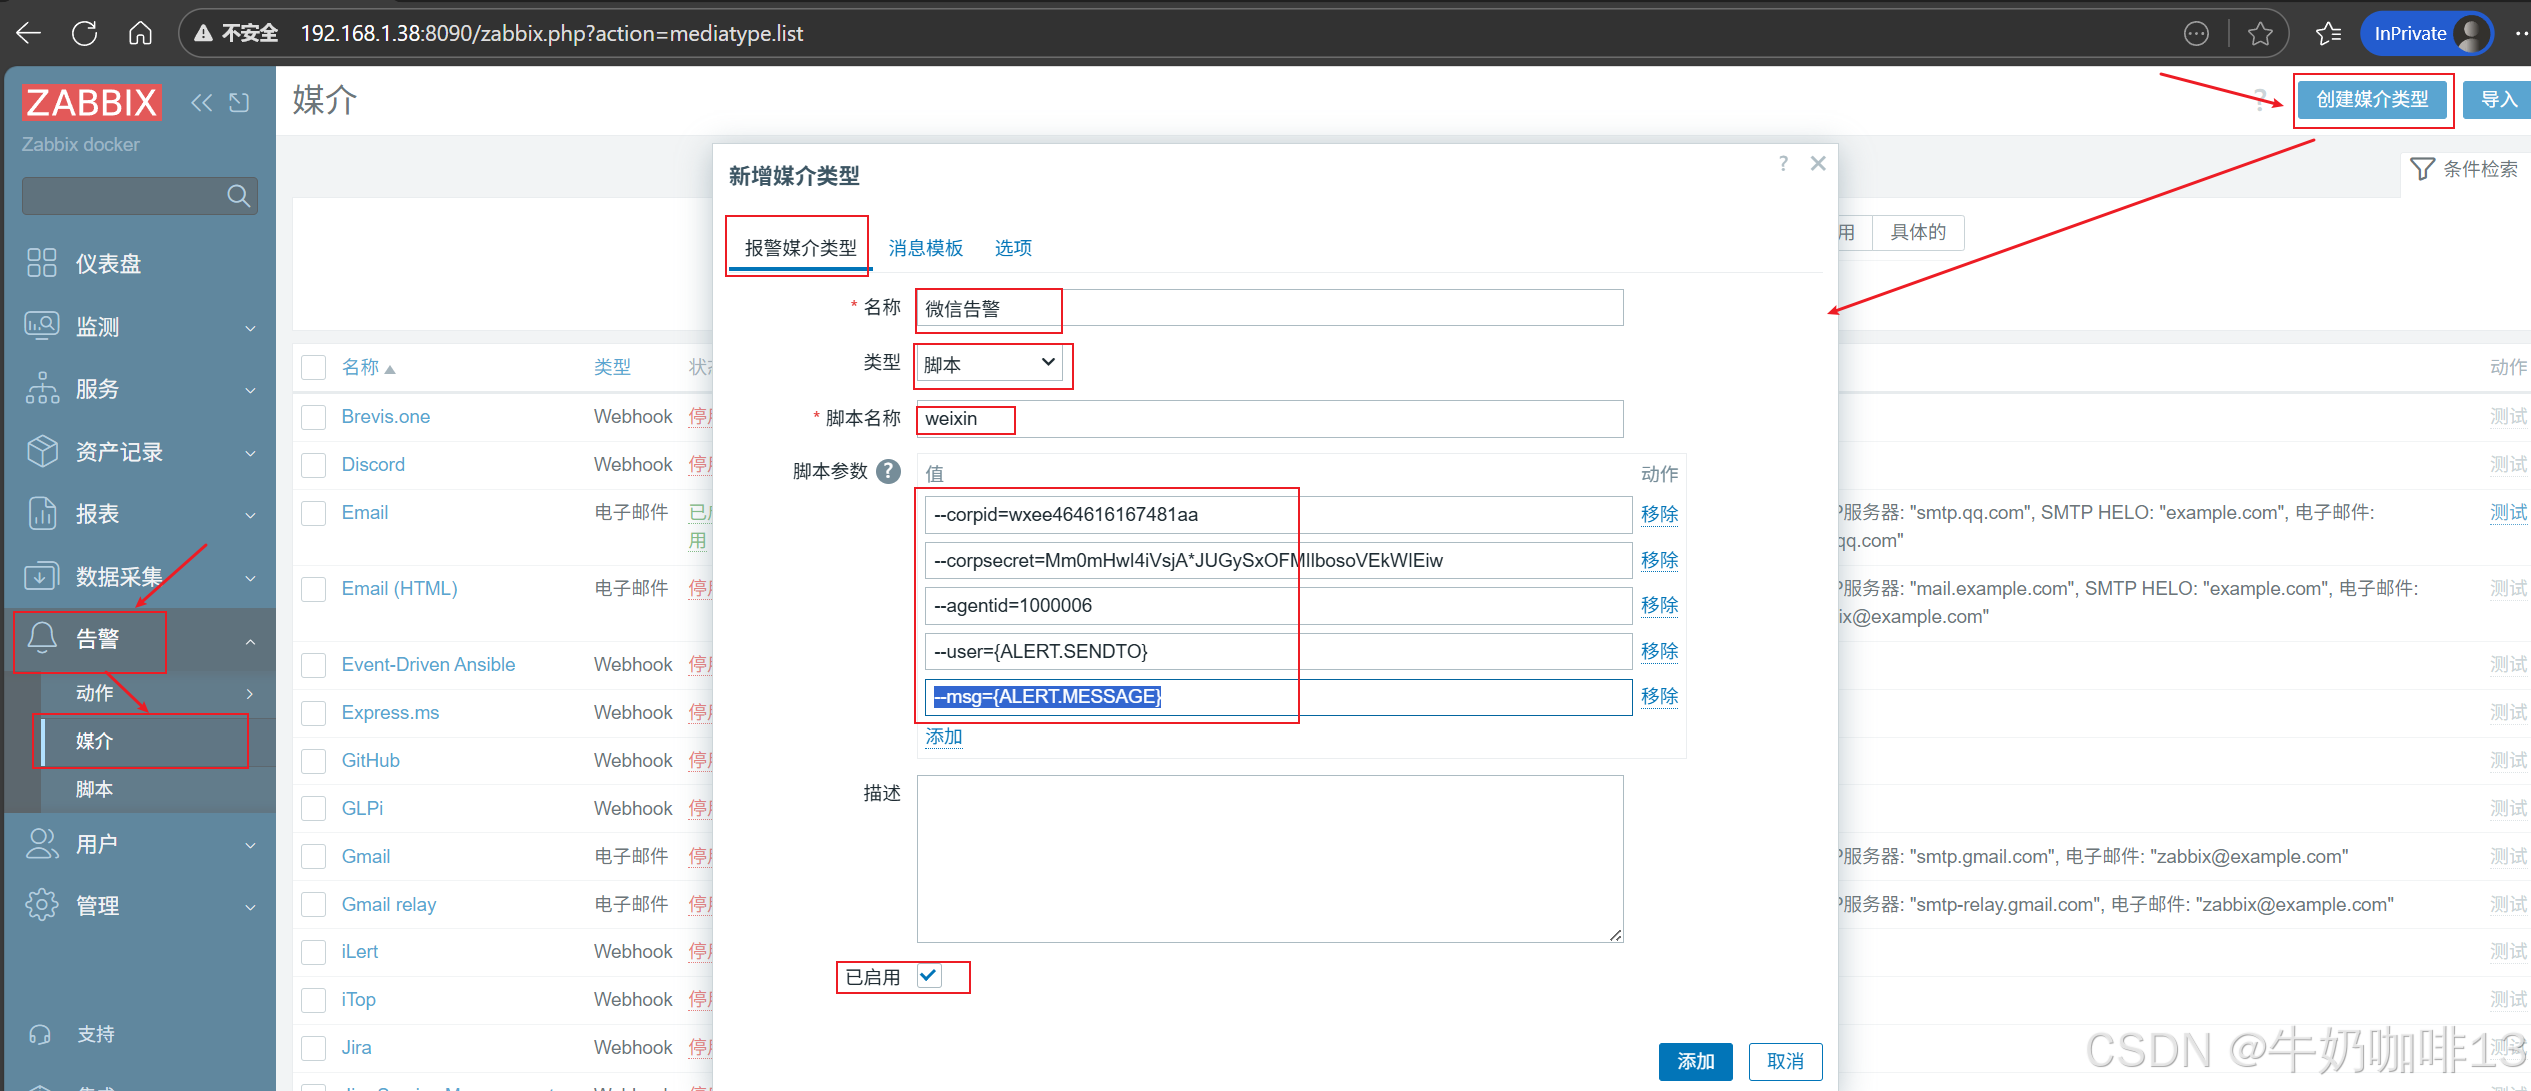This screenshot has width=2531, height=1091.
Task: Switch to the 消息模板 tab
Action: [x=925, y=248]
